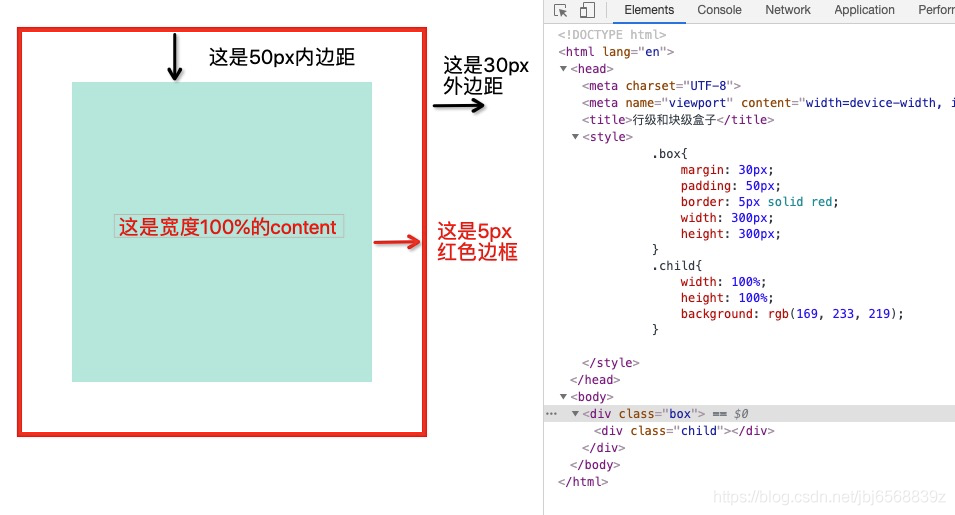Select the closing </div> tag
This screenshot has width=955, height=515.
[603, 448]
